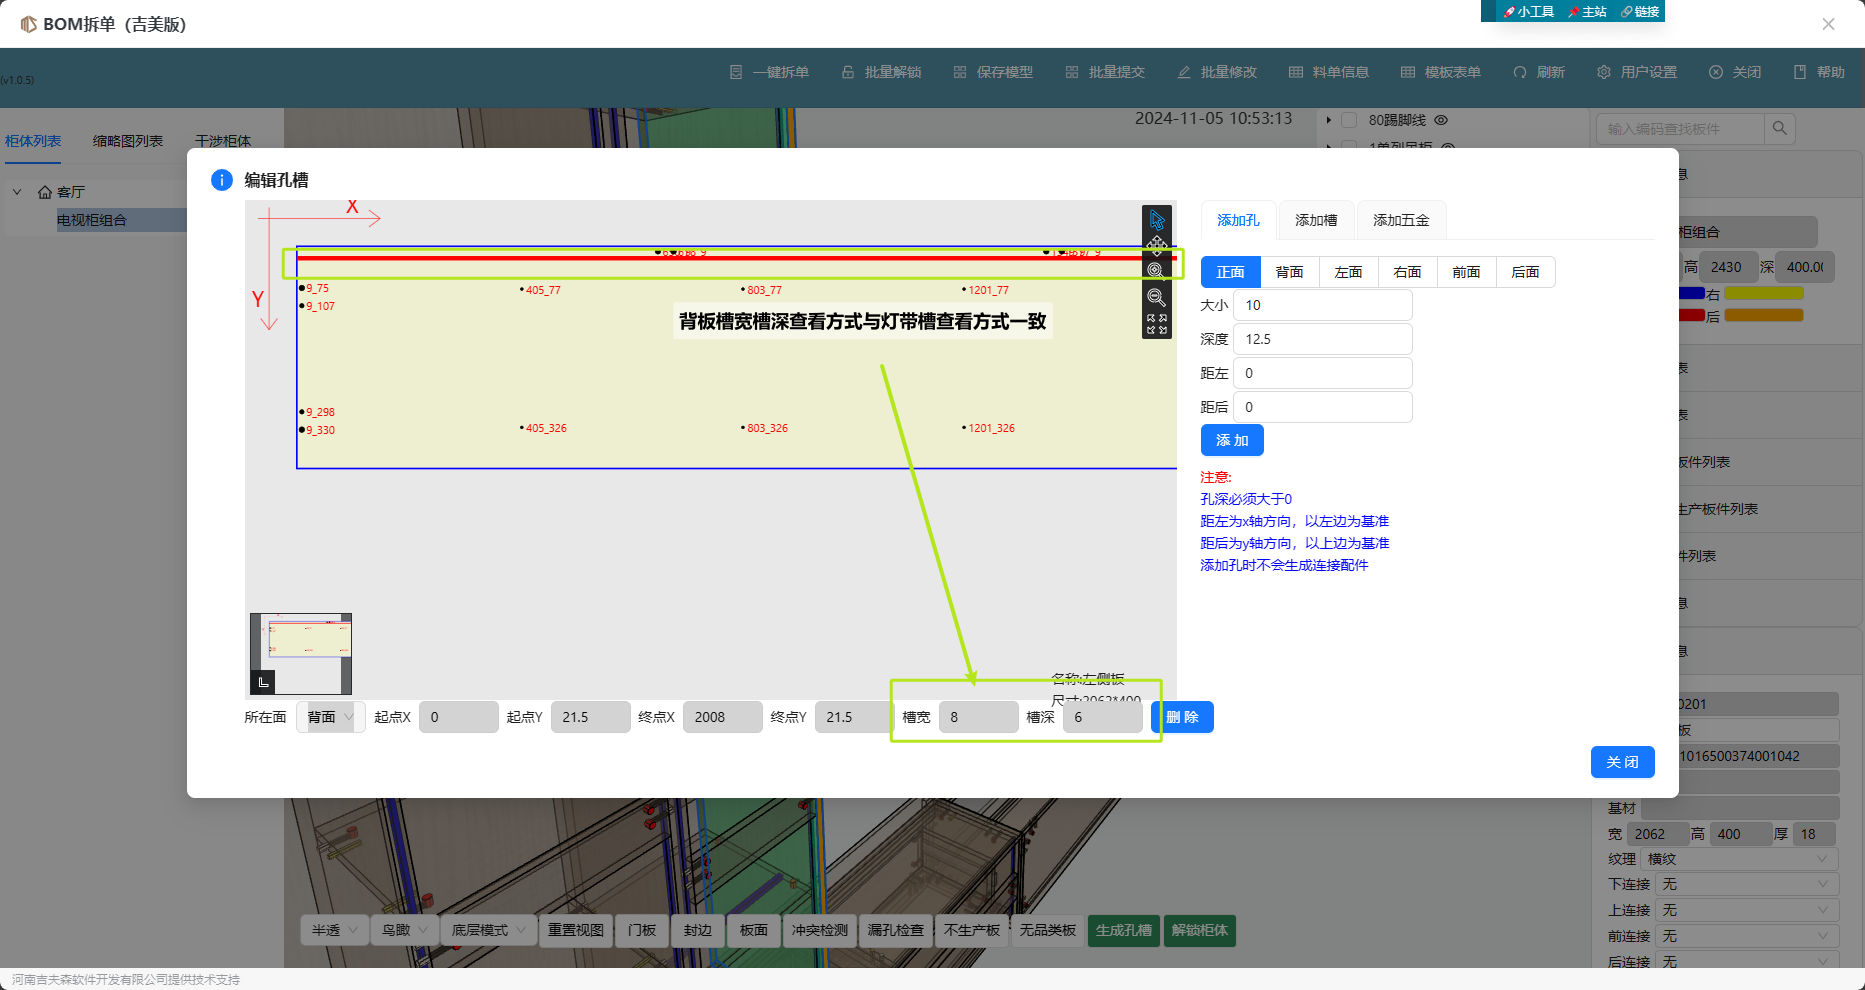Viewport: 1865px width, 990px height.
Task: Collapse the minimap using its corner icon
Action: coord(263,682)
